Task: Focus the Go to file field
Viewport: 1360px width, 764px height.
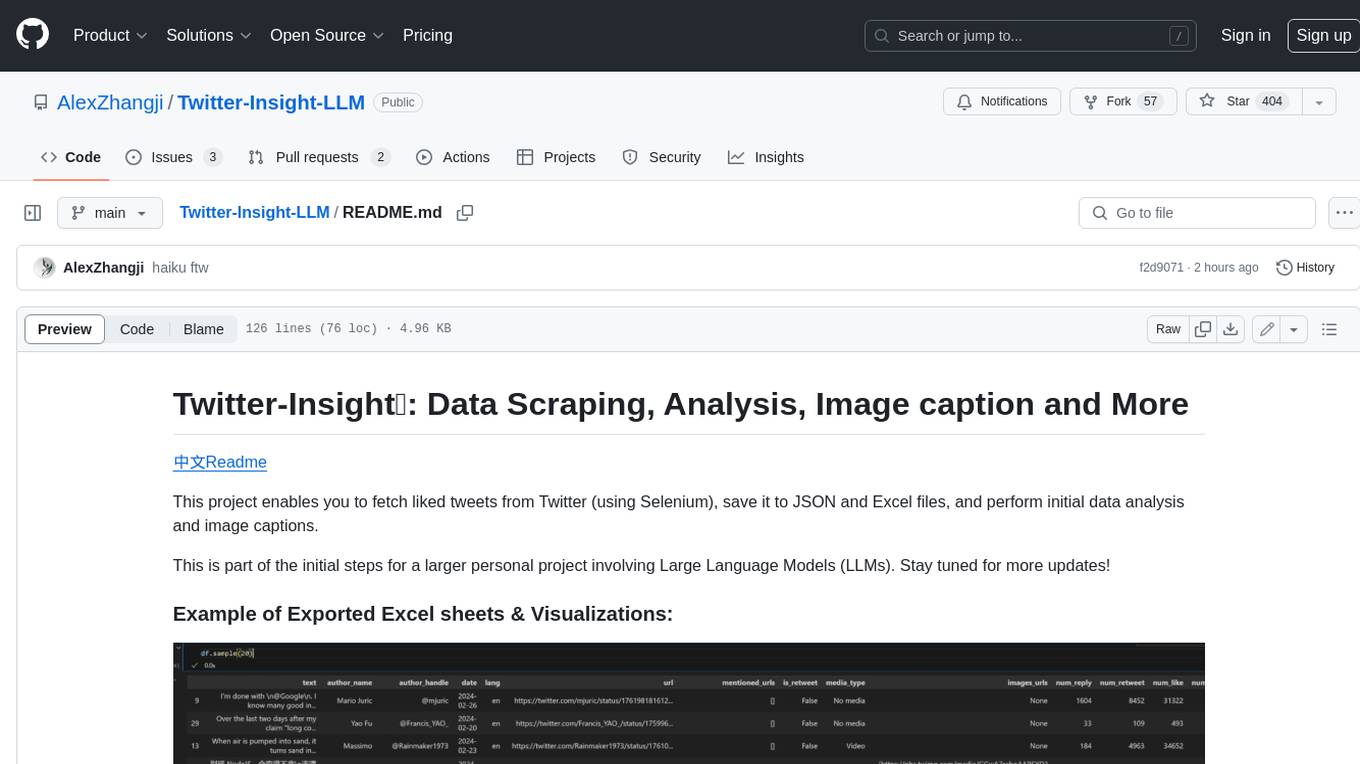Action: click(1197, 213)
